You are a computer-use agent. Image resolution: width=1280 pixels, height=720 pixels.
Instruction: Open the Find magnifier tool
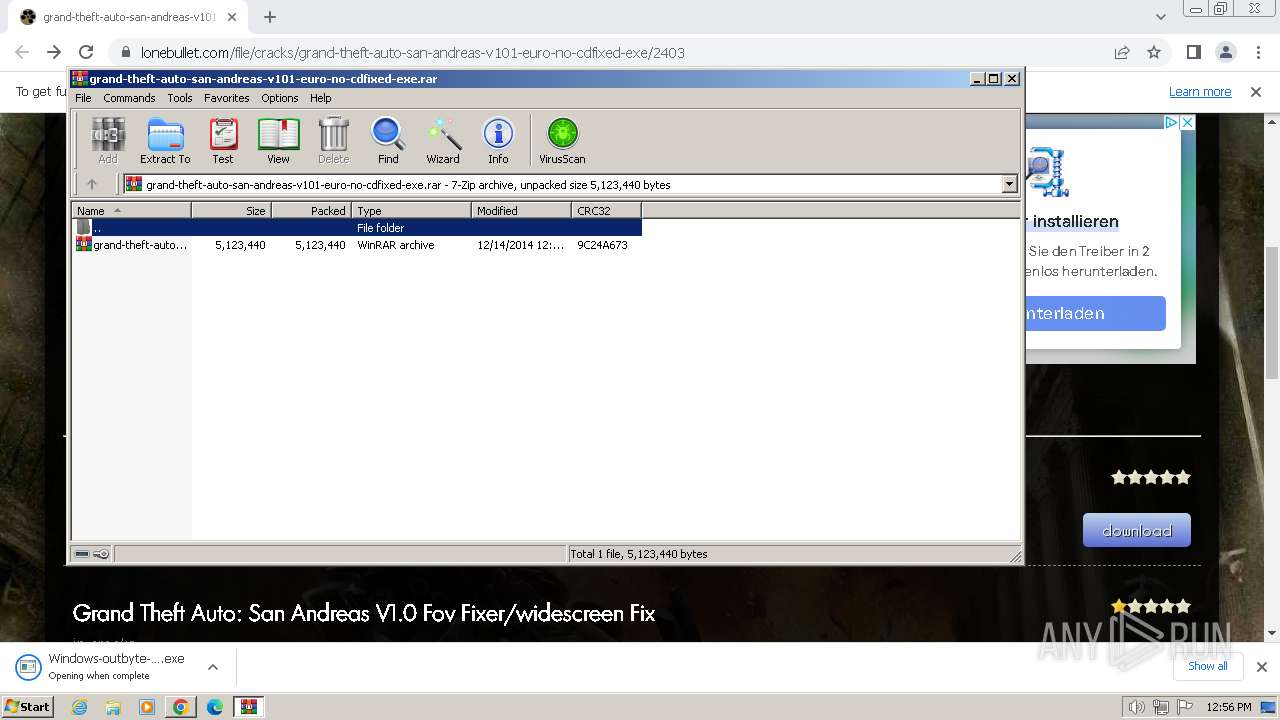[388, 140]
